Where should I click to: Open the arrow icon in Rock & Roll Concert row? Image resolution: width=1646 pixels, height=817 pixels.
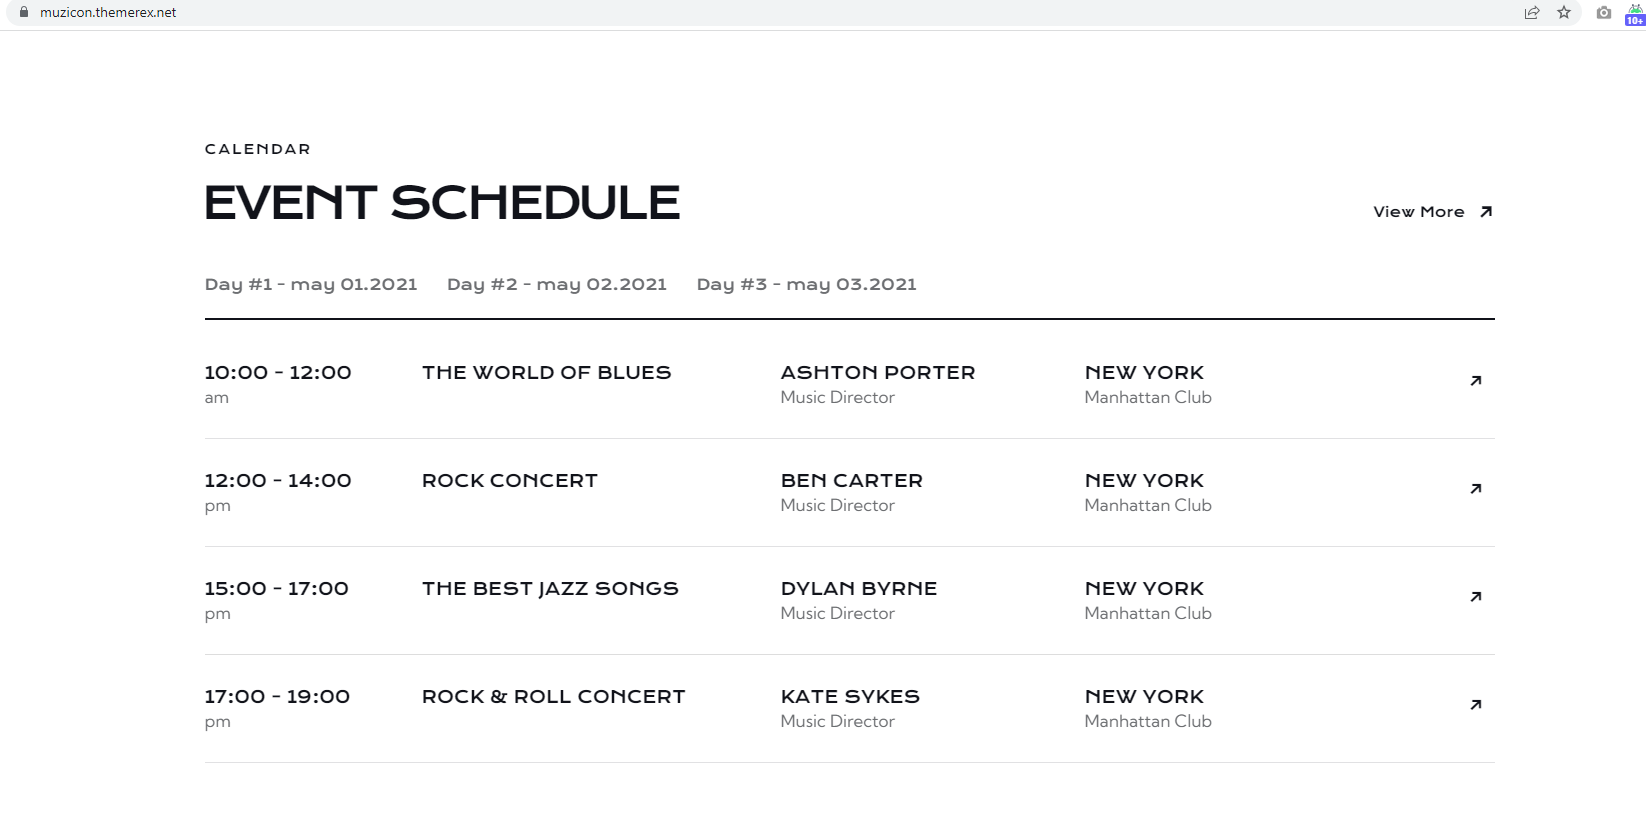pyautogui.click(x=1476, y=705)
